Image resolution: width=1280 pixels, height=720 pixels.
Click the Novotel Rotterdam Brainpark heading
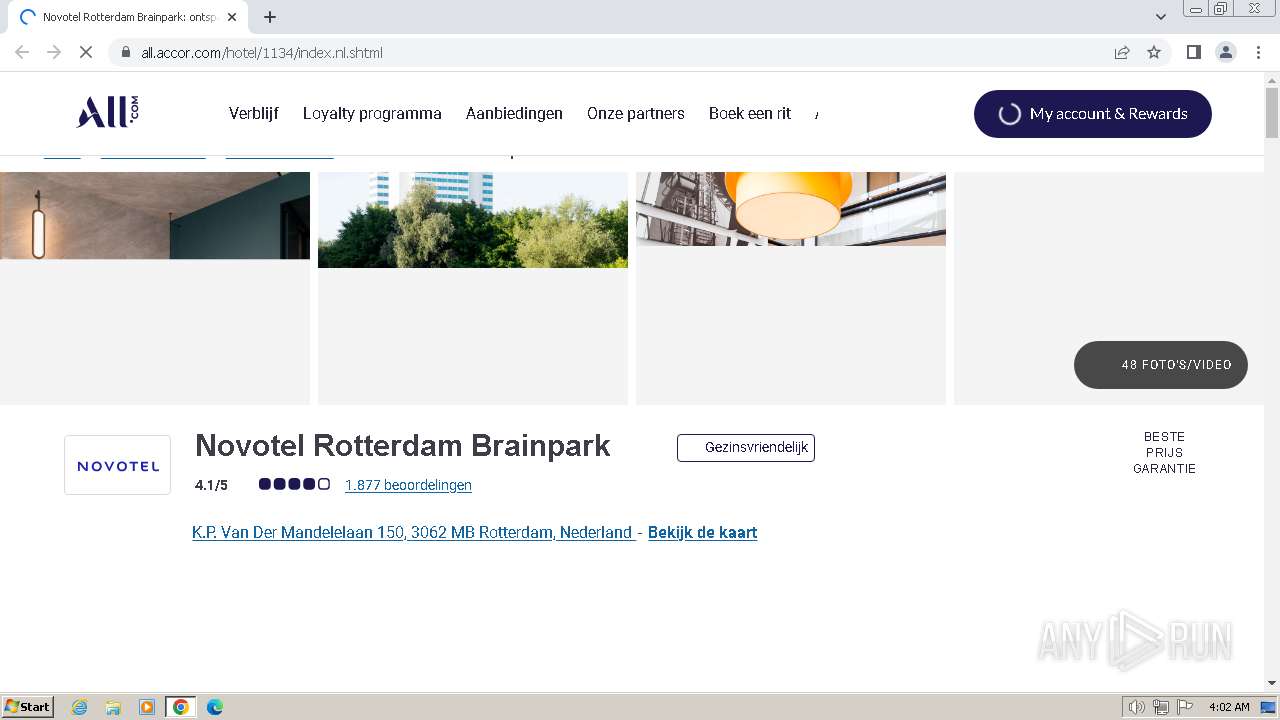[x=402, y=446]
